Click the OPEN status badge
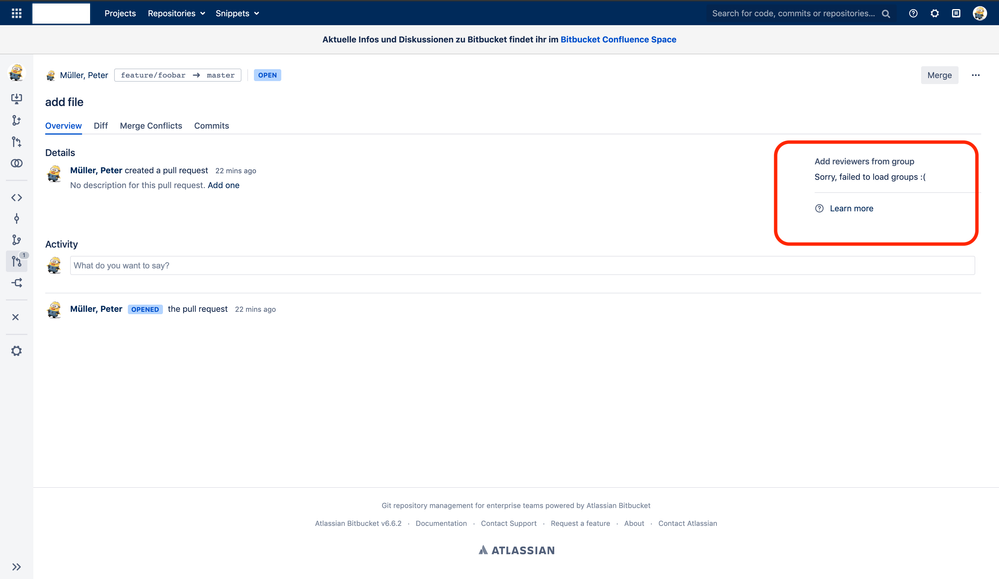Viewport: 999px width, 579px height. click(268, 75)
